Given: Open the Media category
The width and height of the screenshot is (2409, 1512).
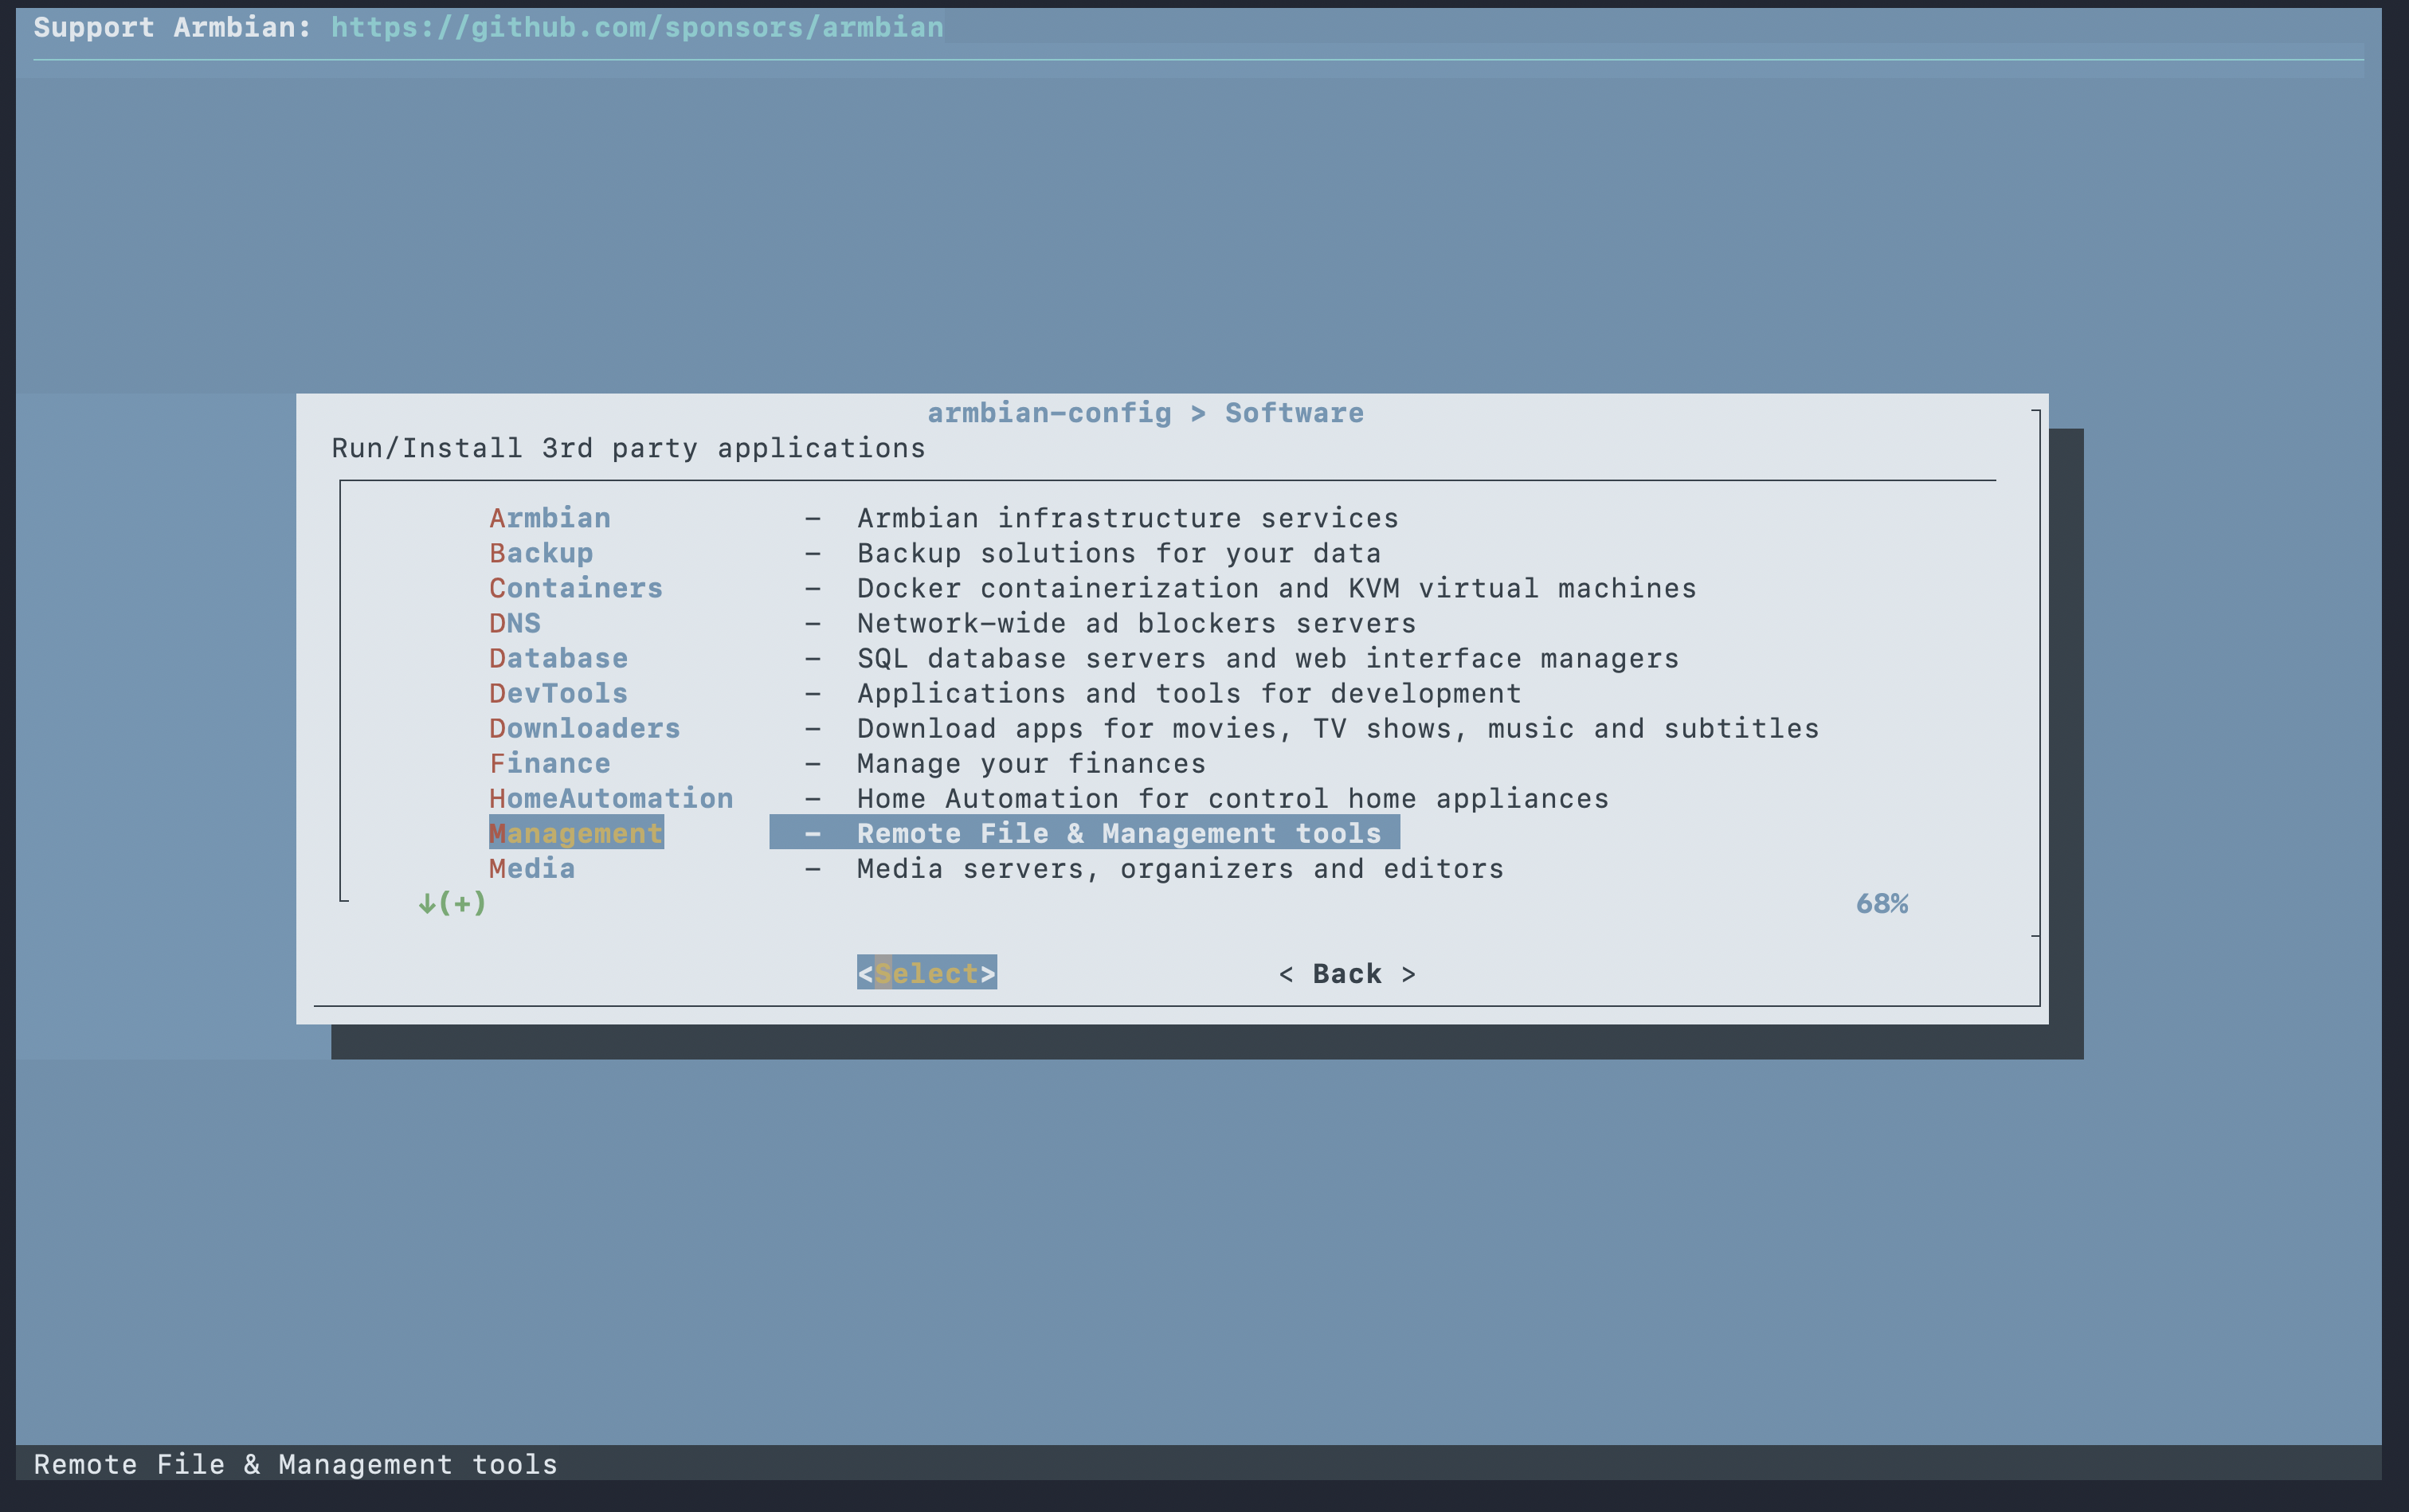Looking at the screenshot, I should click(x=532, y=868).
